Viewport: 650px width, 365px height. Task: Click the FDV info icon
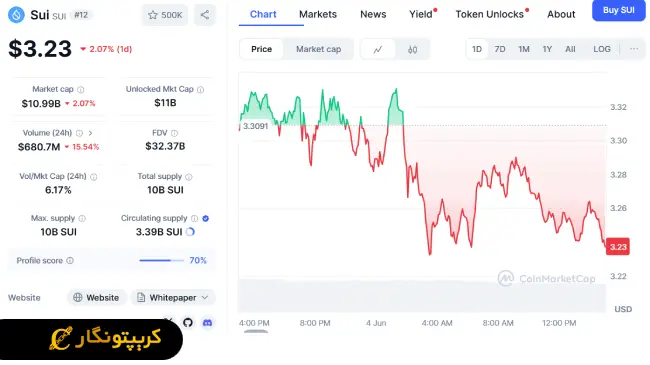pos(175,133)
